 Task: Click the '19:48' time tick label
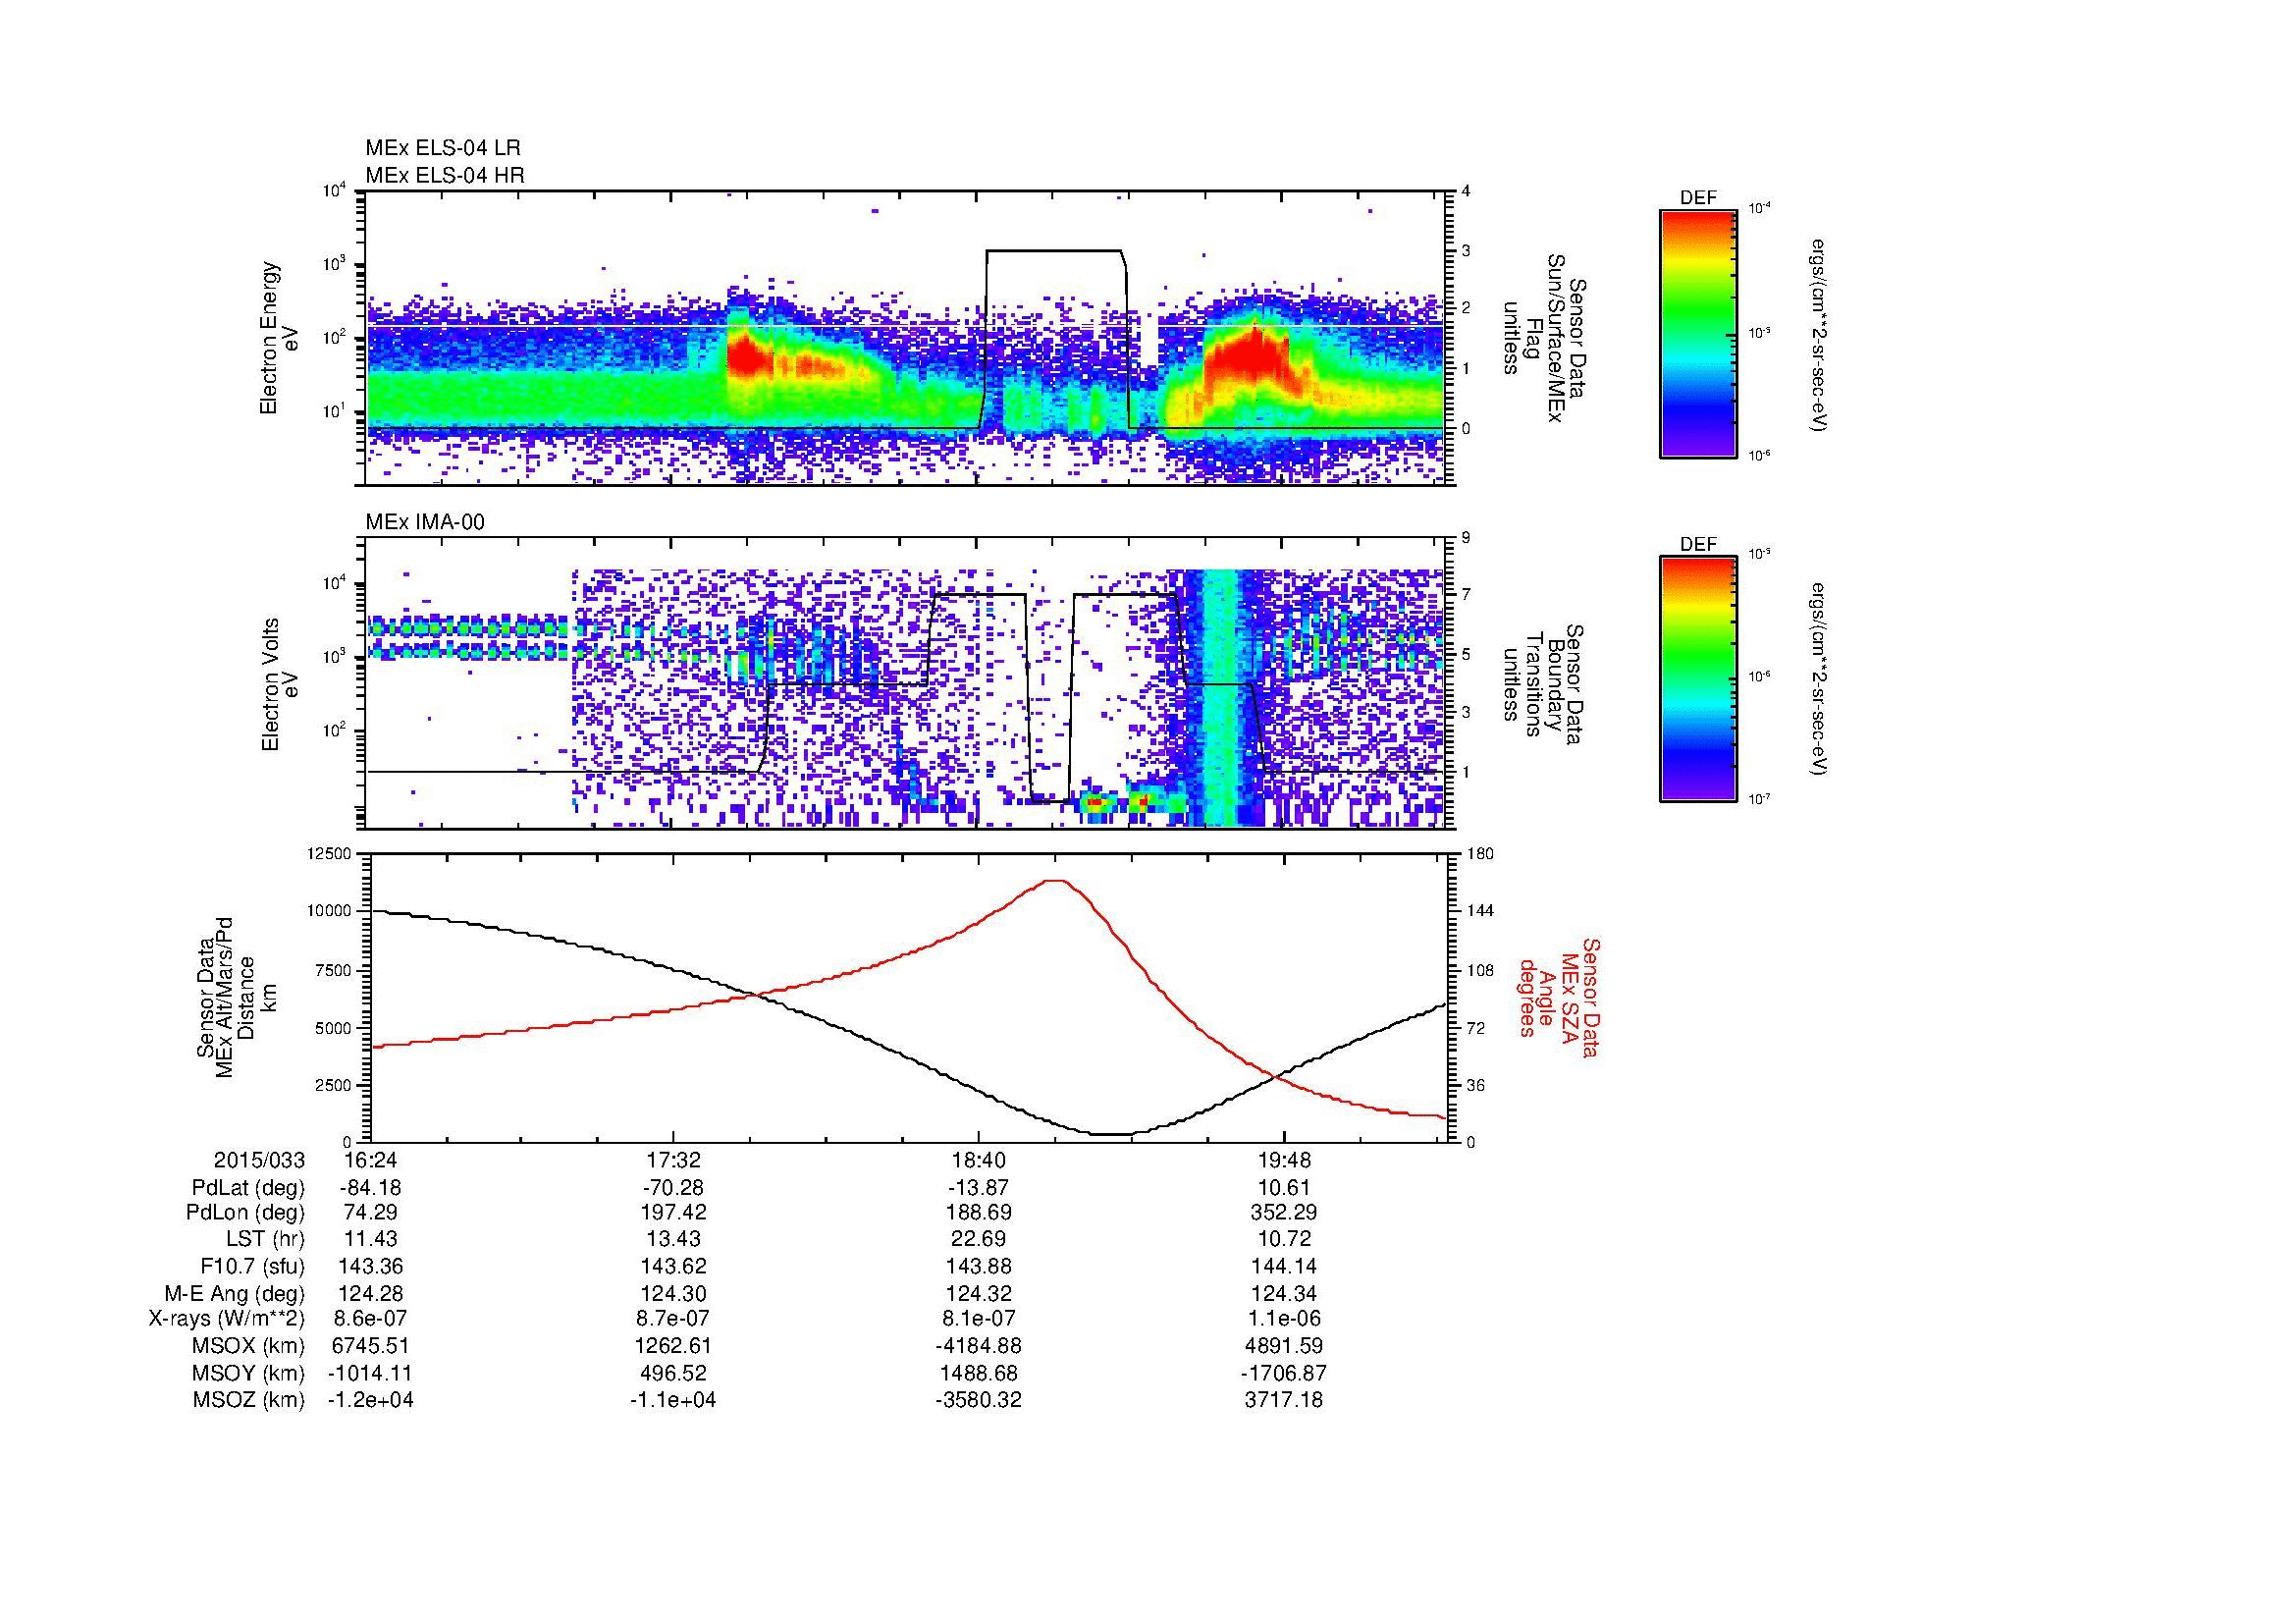click(1283, 1161)
